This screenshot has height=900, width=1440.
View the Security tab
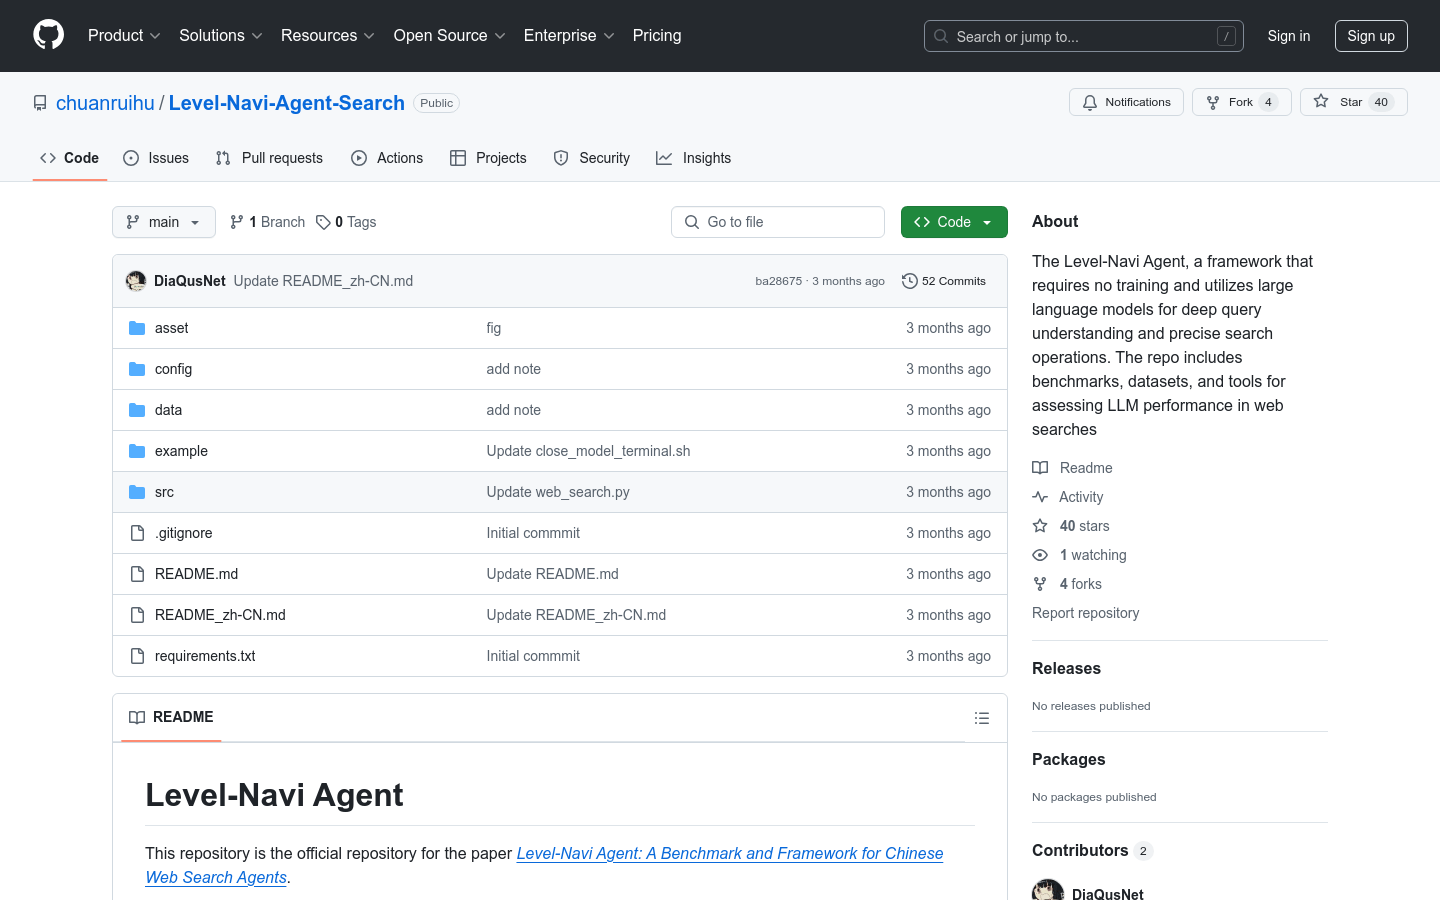(592, 158)
